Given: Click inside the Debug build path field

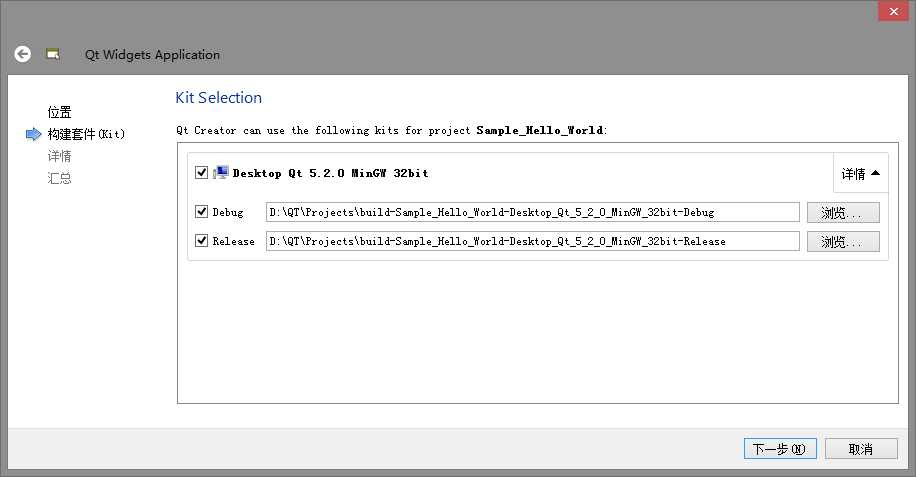Looking at the screenshot, I should (x=533, y=212).
